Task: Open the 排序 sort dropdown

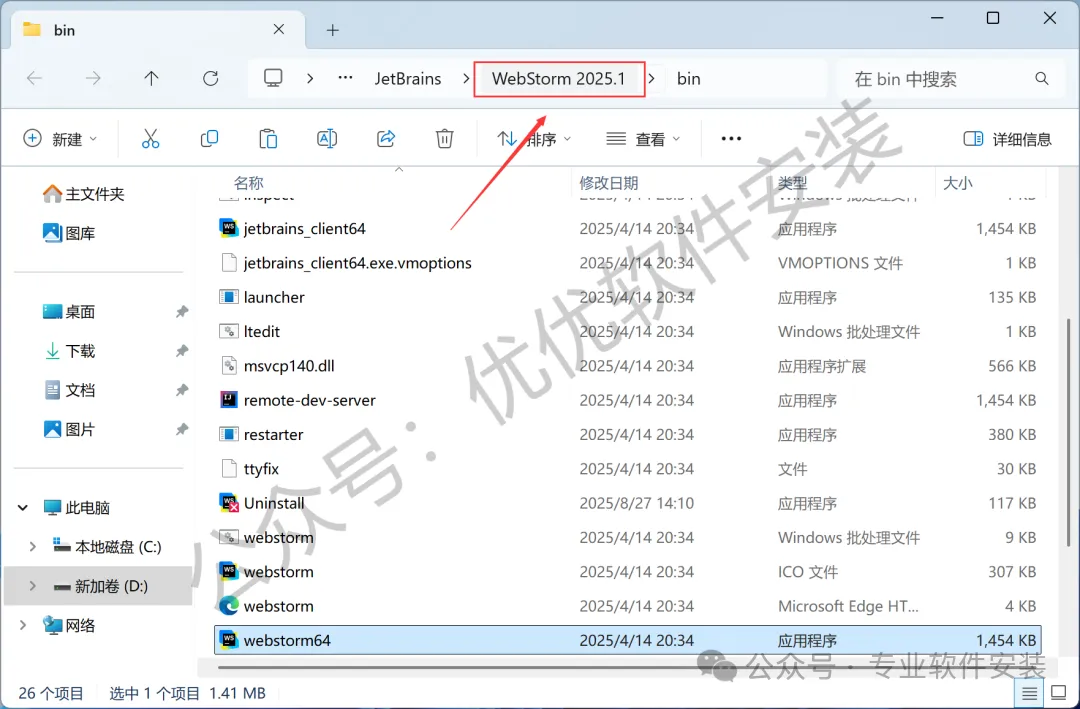Action: click(x=534, y=139)
